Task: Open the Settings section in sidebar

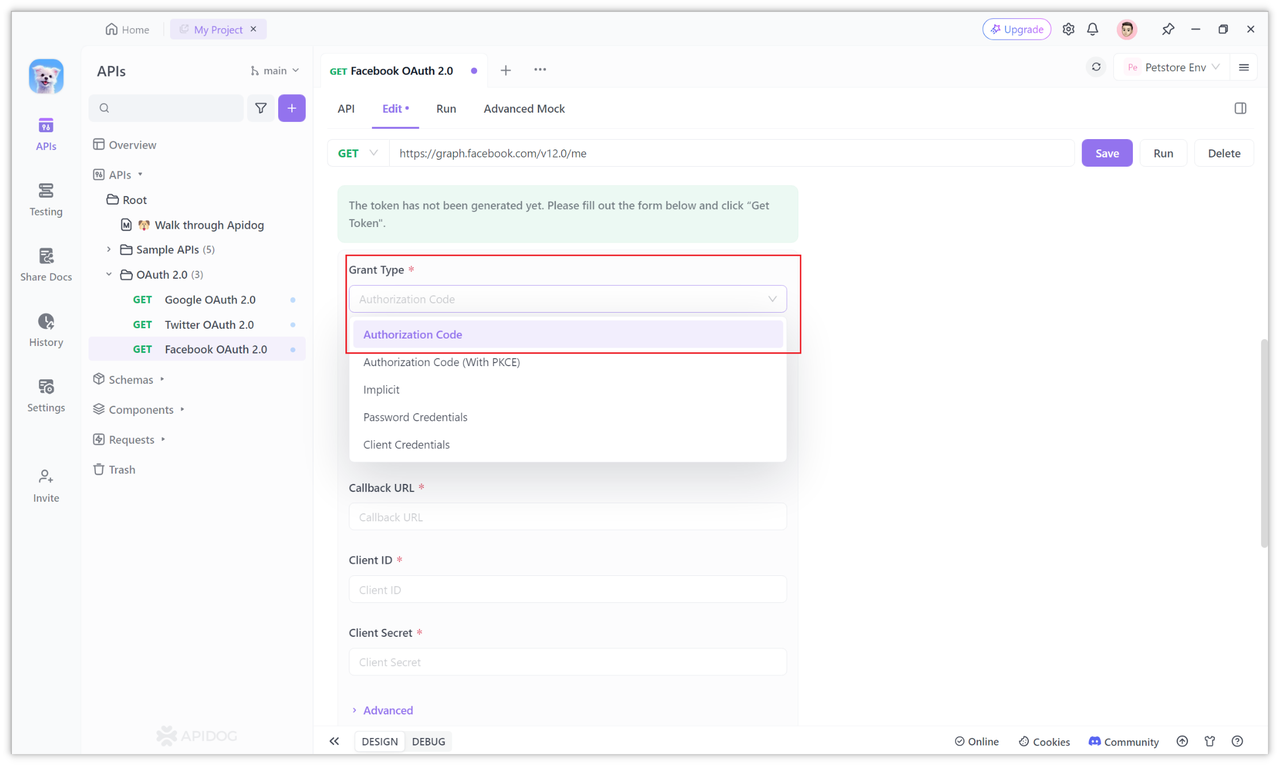Action: [x=46, y=395]
